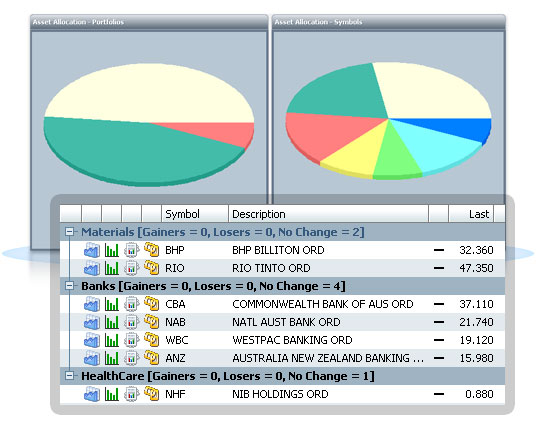550x437 pixels.
Task: Click the report icon in ANZ row
Action: (x=132, y=358)
